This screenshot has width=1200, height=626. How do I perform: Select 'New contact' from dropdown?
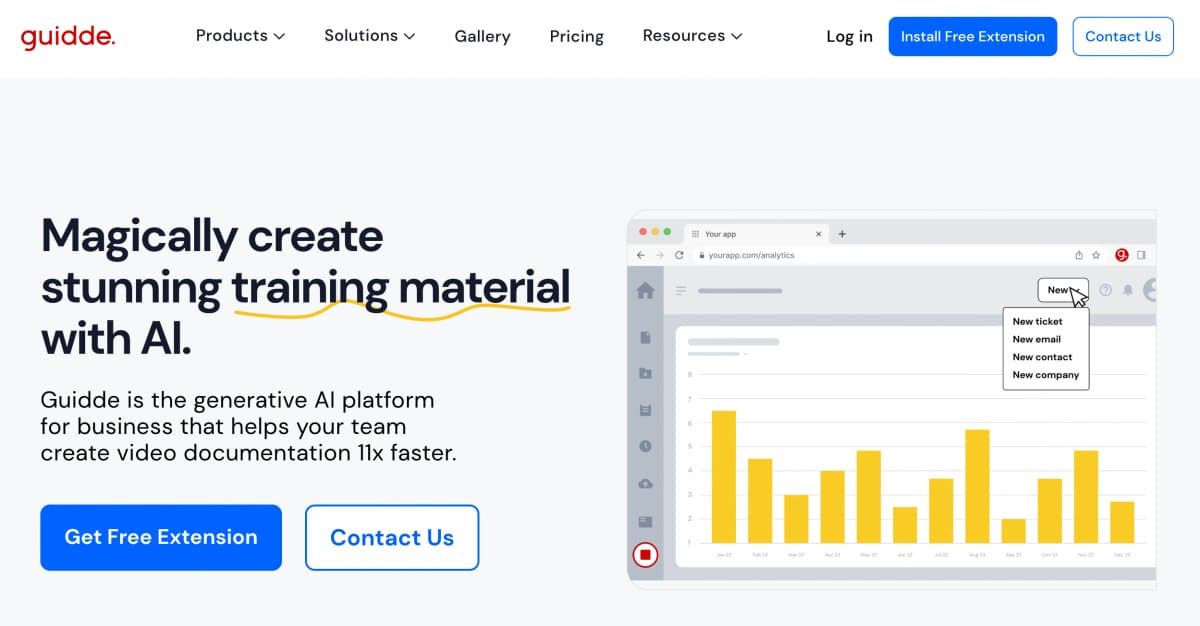tap(1042, 357)
